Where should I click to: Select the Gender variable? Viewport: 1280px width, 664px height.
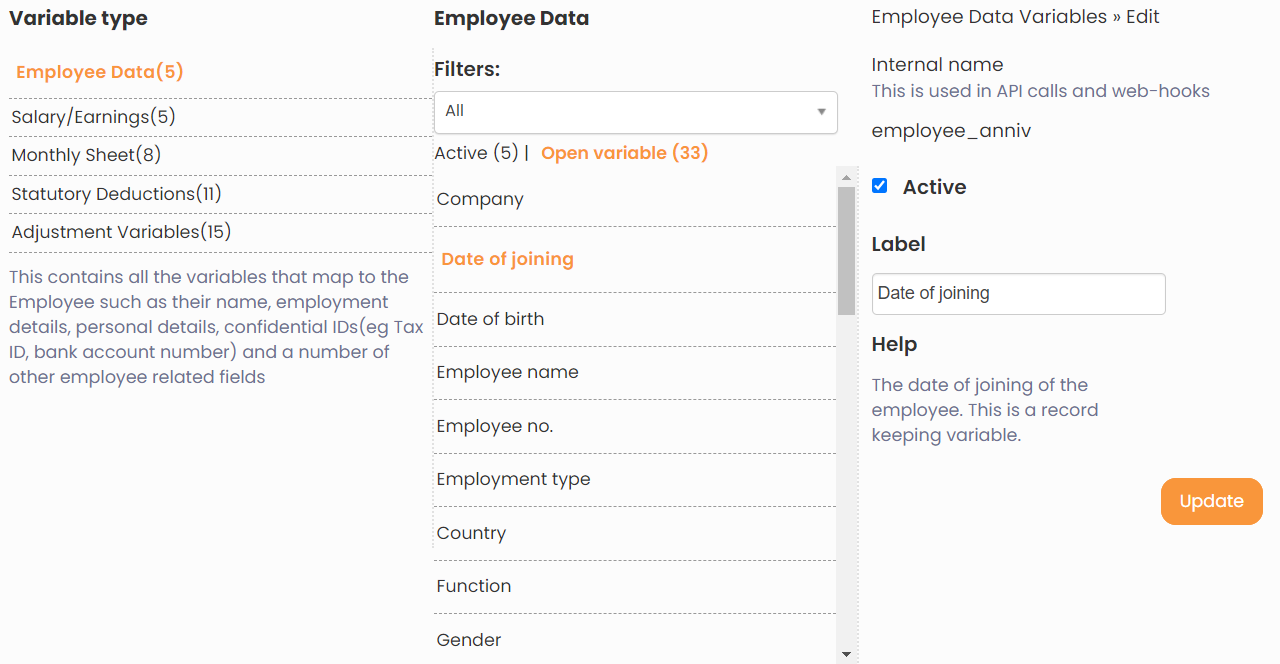point(468,639)
